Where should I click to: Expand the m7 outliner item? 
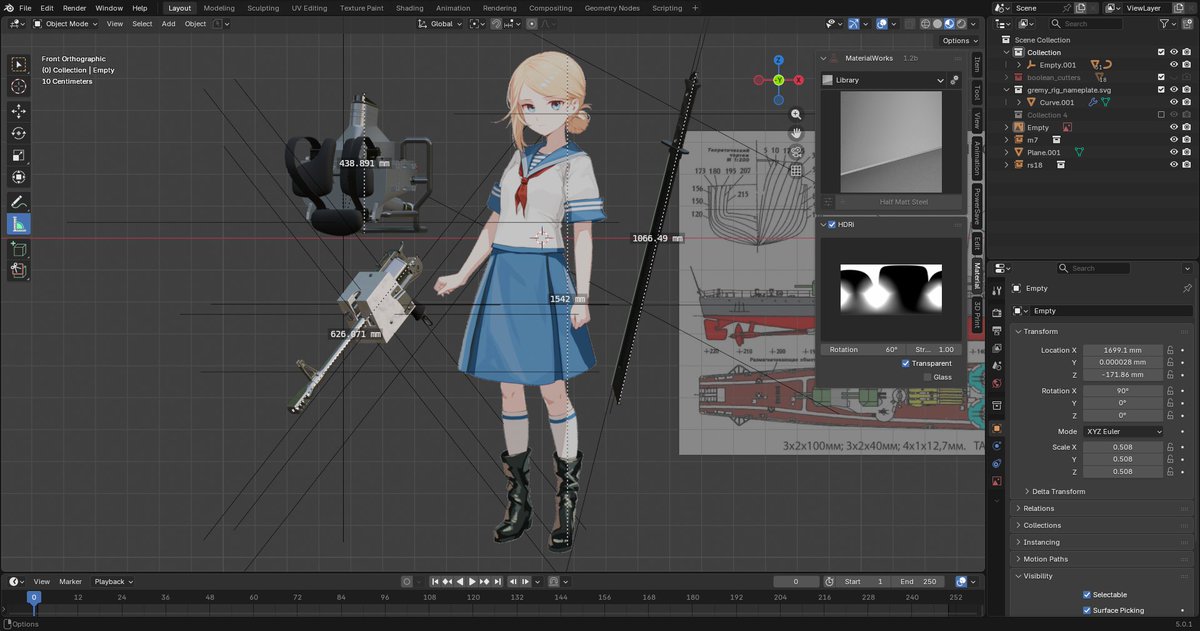click(x=1007, y=140)
